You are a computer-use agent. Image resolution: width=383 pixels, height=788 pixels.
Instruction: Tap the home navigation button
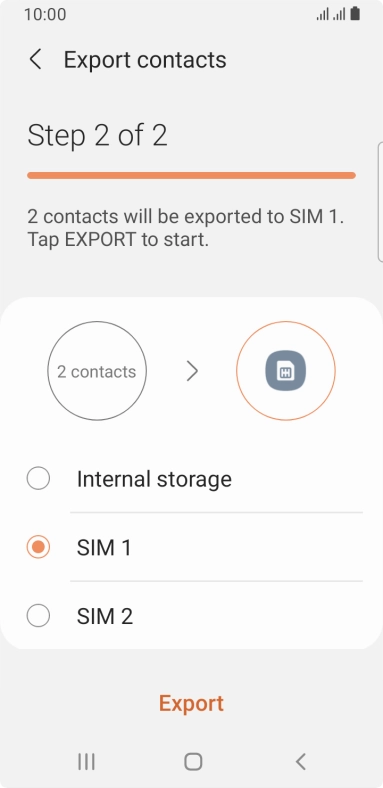pyautogui.click(x=193, y=762)
